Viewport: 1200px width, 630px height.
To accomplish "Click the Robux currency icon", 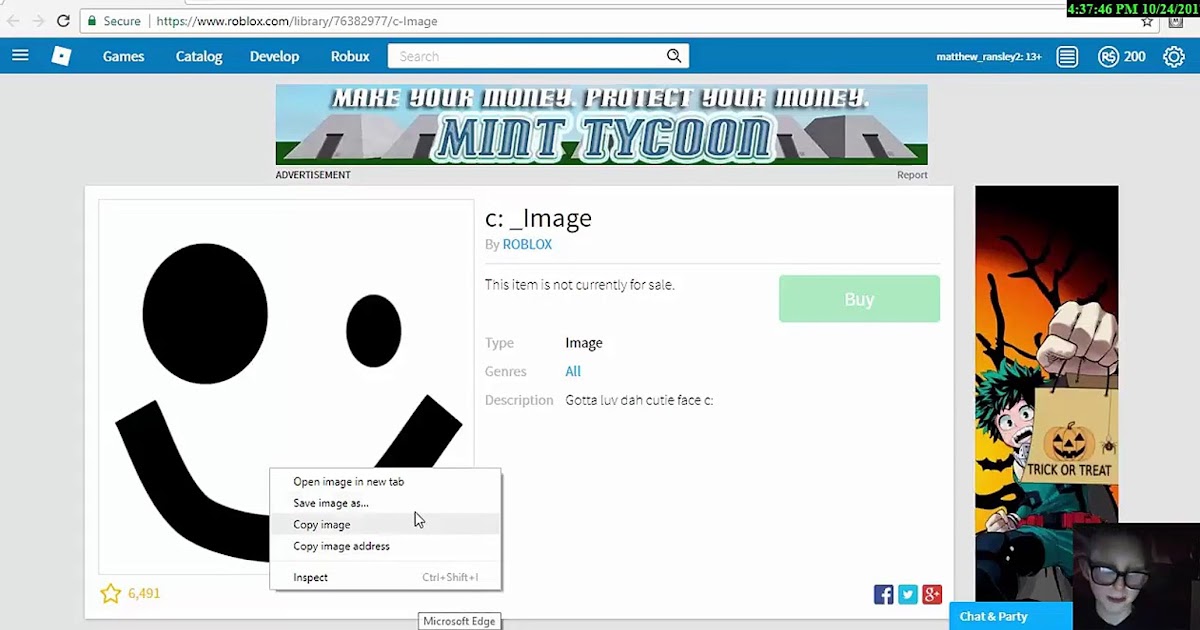I will coord(1107,57).
